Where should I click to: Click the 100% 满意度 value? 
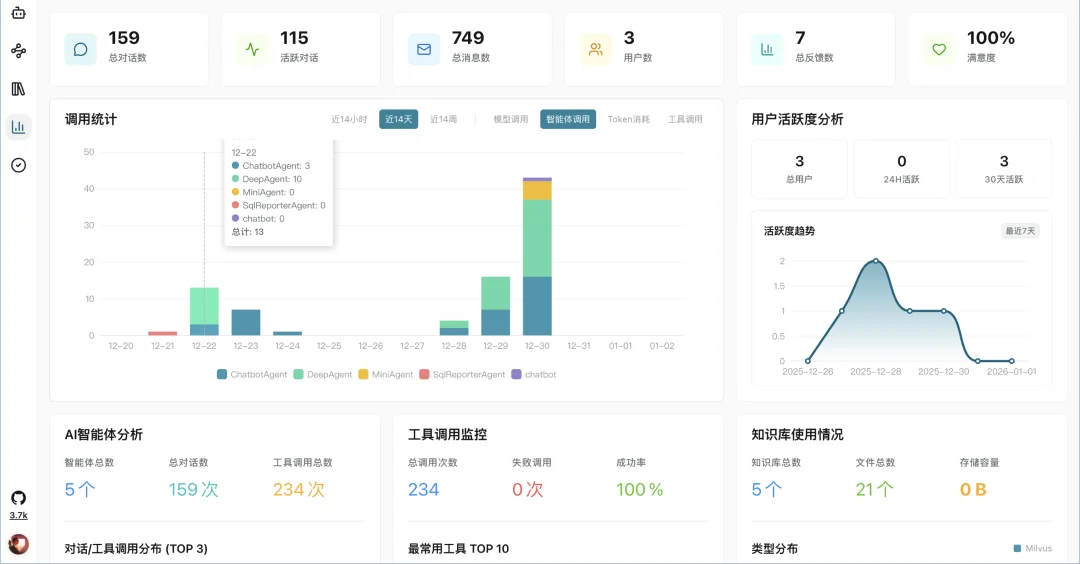[x=990, y=38]
